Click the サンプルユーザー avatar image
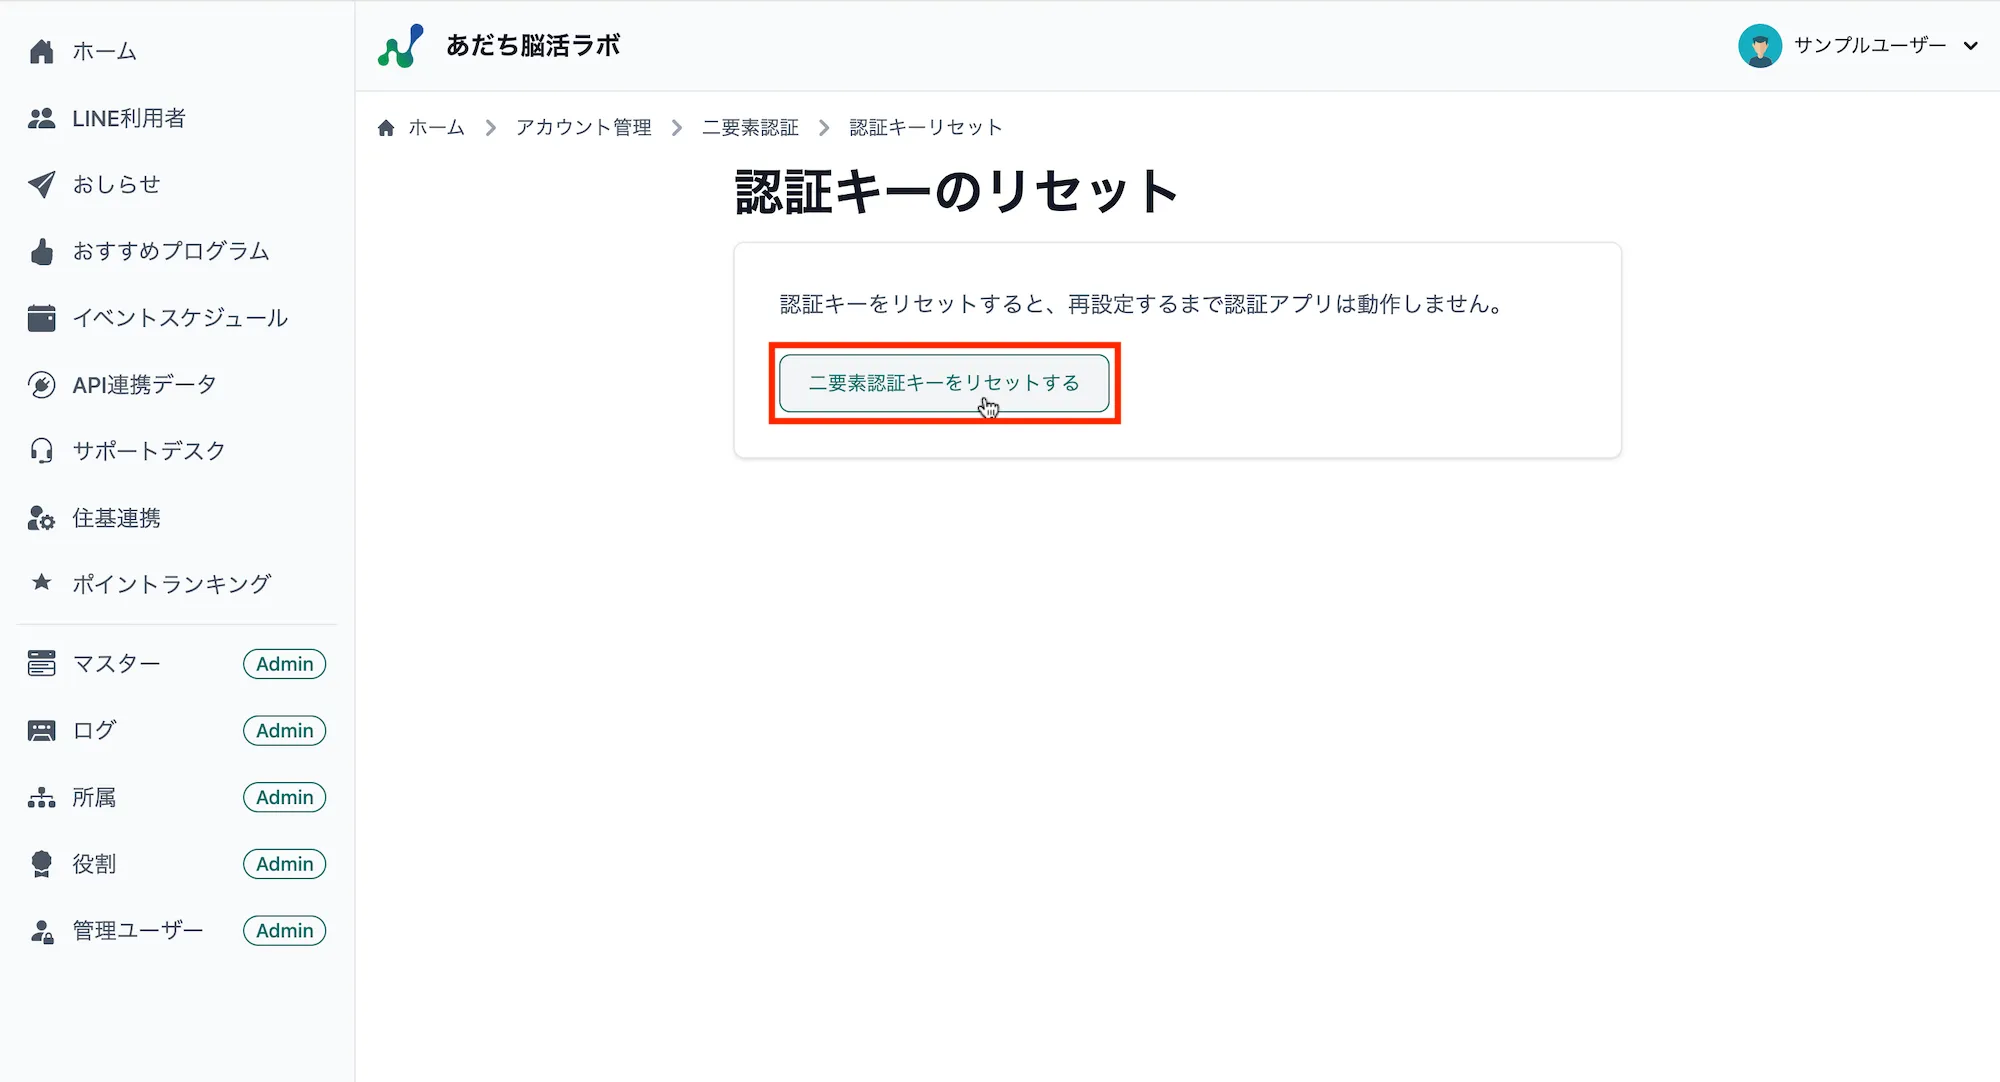This screenshot has width=2000, height=1082. click(x=1761, y=45)
